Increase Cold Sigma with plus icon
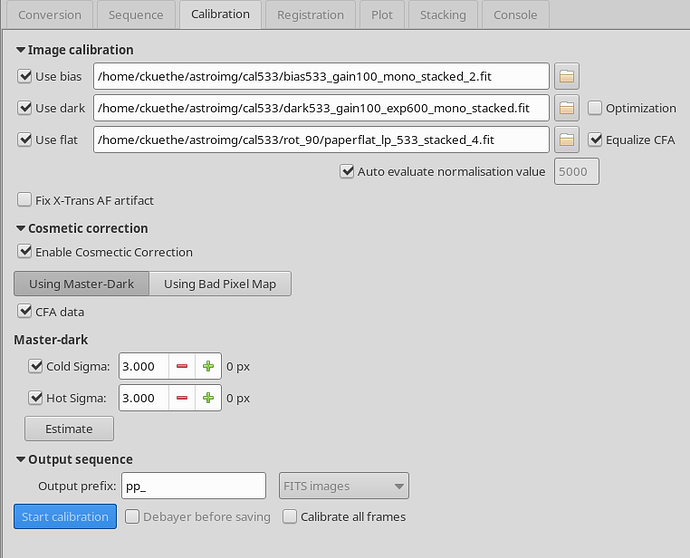Screen dimensions: 690x558 [208, 366]
